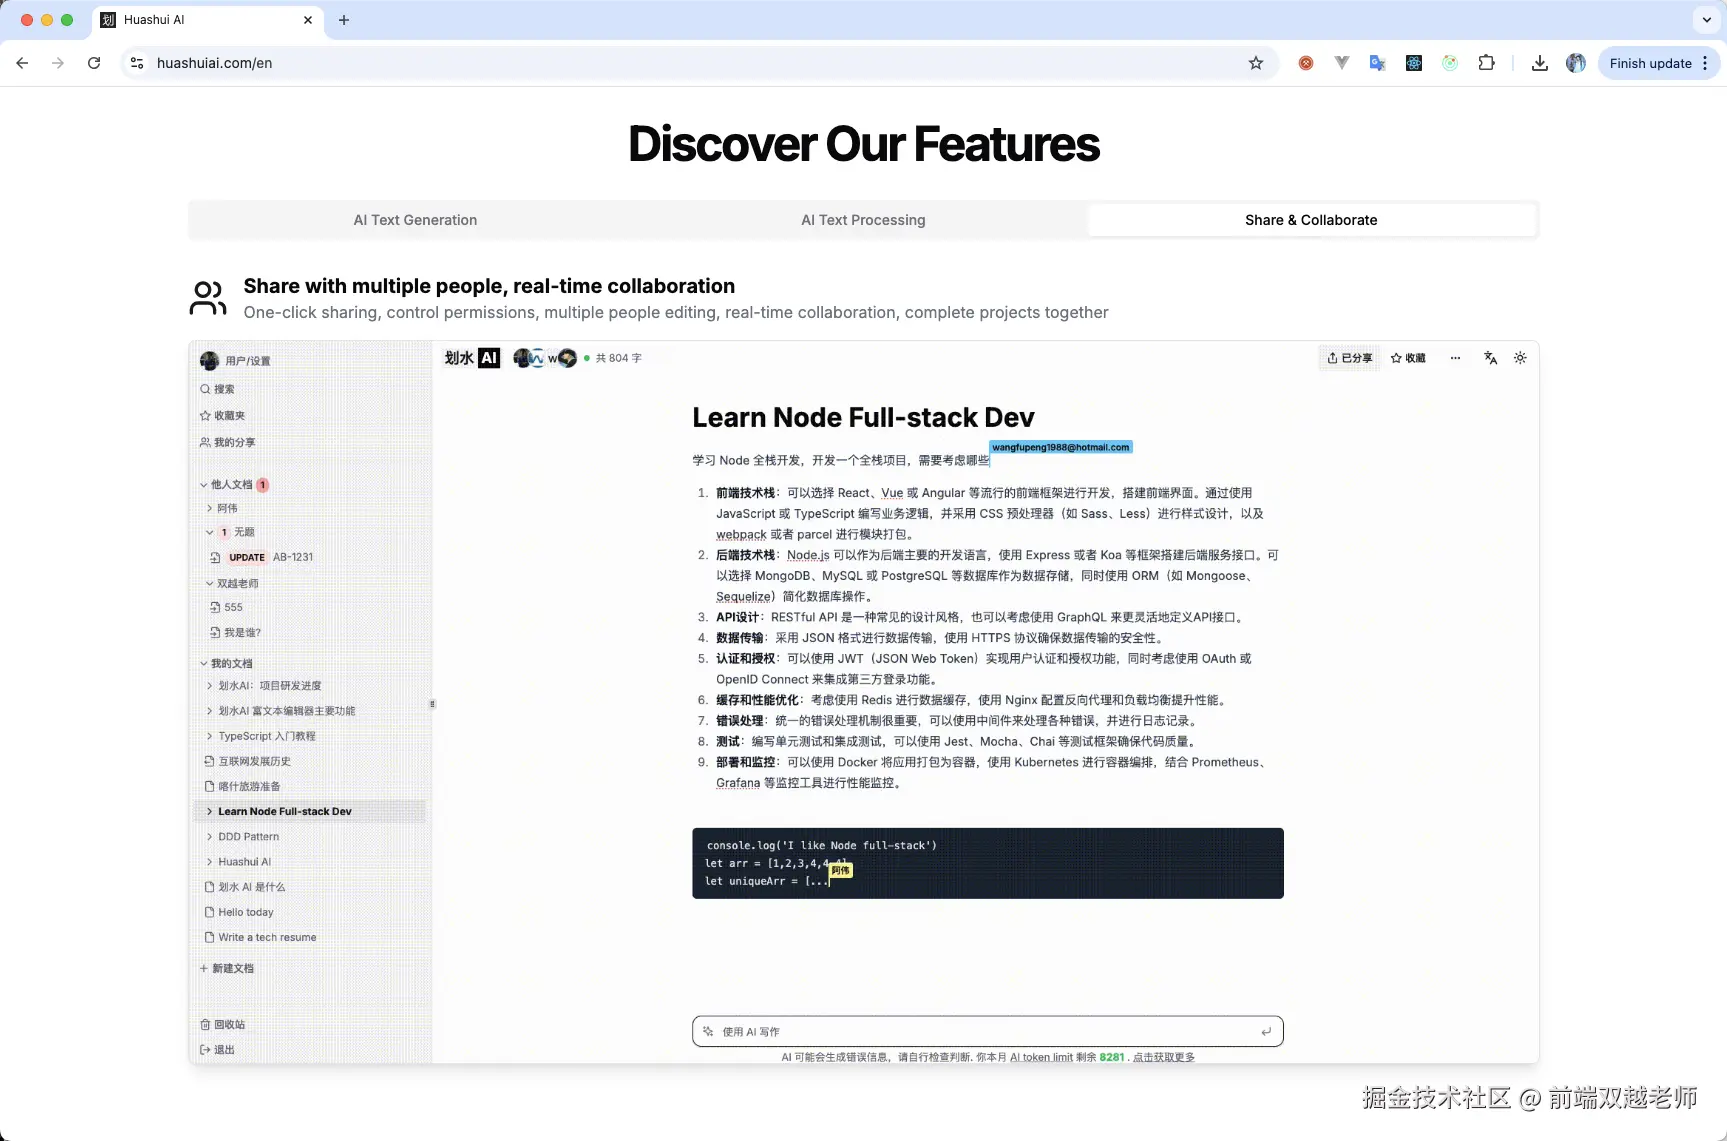Toggle light/dark theme with the sun icon
The image size is (1727, 1141).
(1520, 357)
